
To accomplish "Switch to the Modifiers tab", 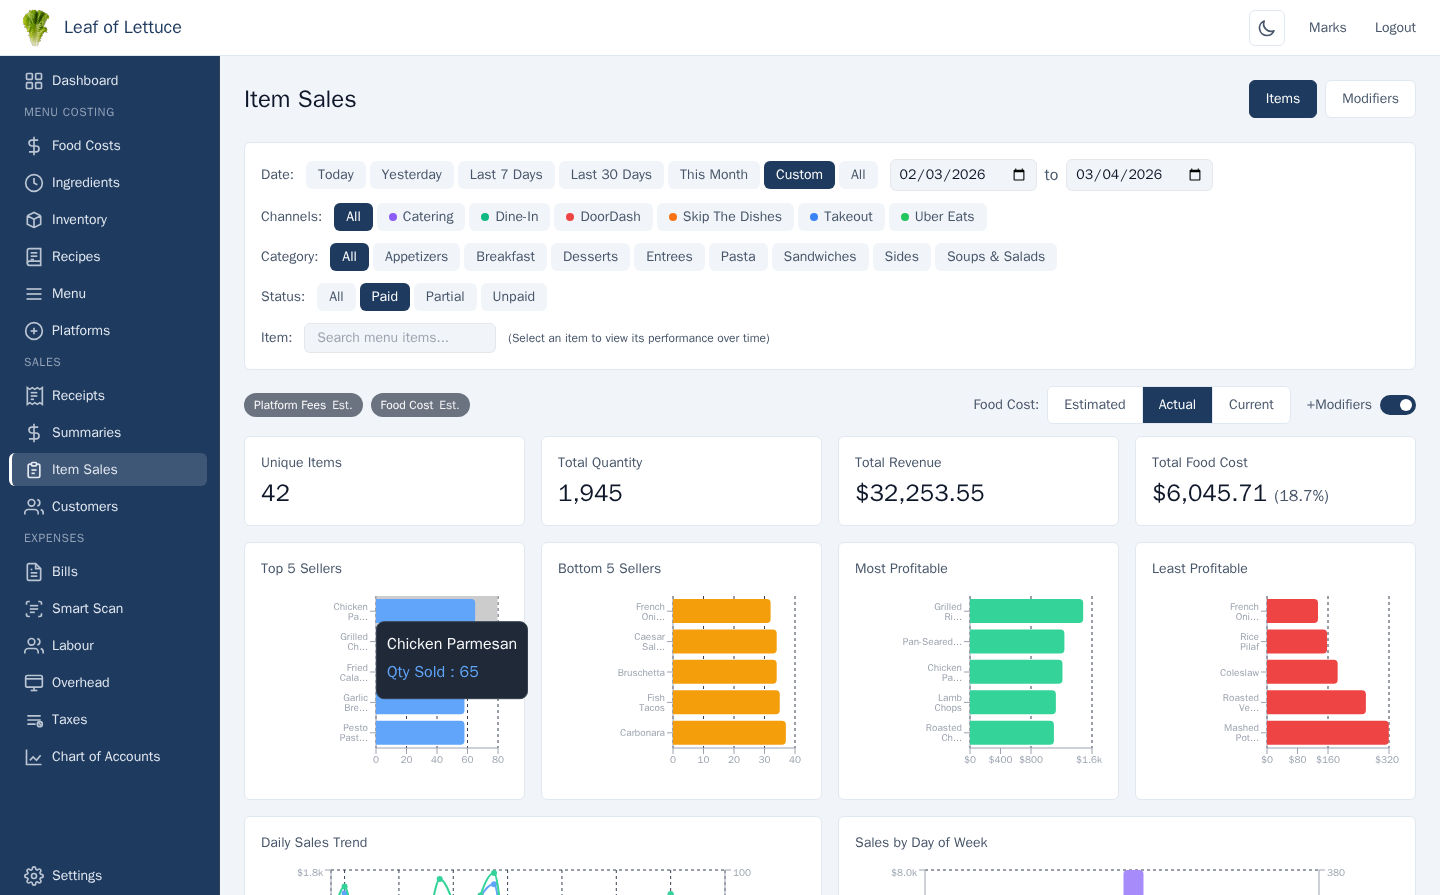I will pyautogui.click(x=1369, y=99).
